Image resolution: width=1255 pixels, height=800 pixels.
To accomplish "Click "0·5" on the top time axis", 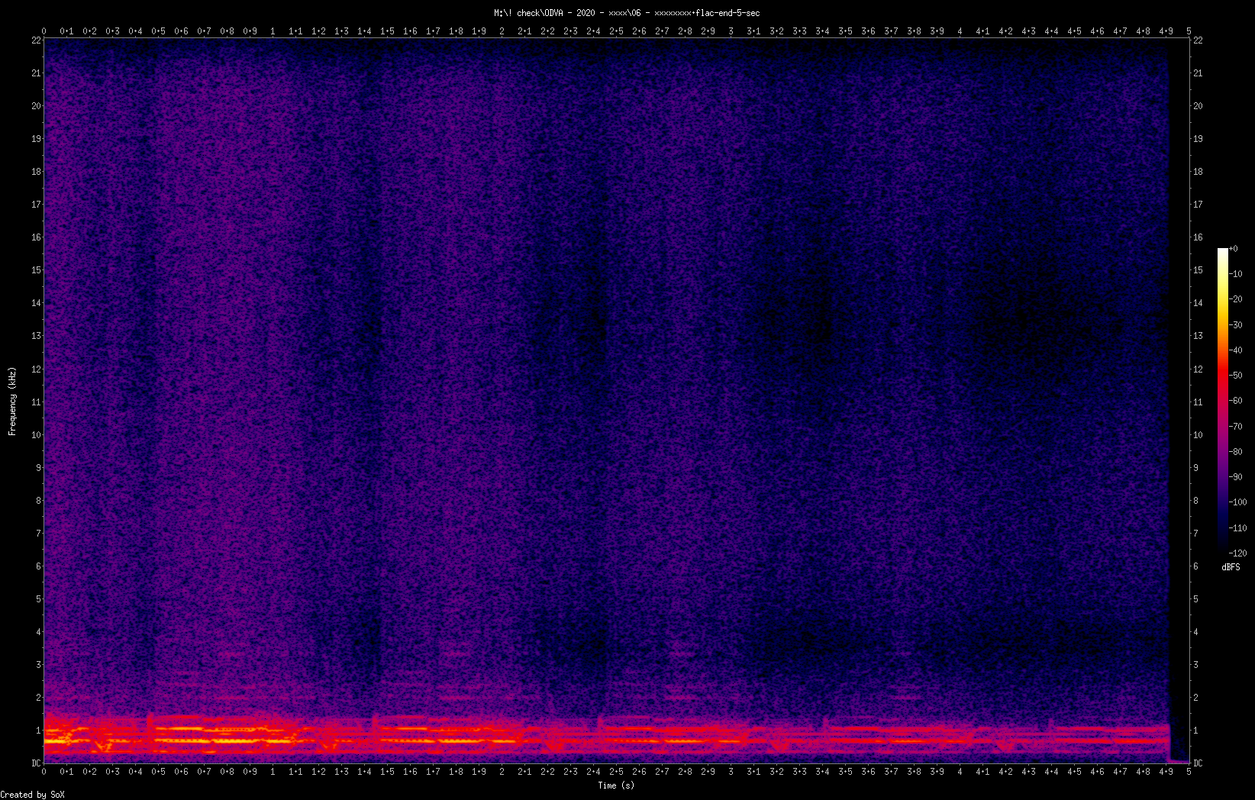I will pyautogui.click(x=158, y=31).
